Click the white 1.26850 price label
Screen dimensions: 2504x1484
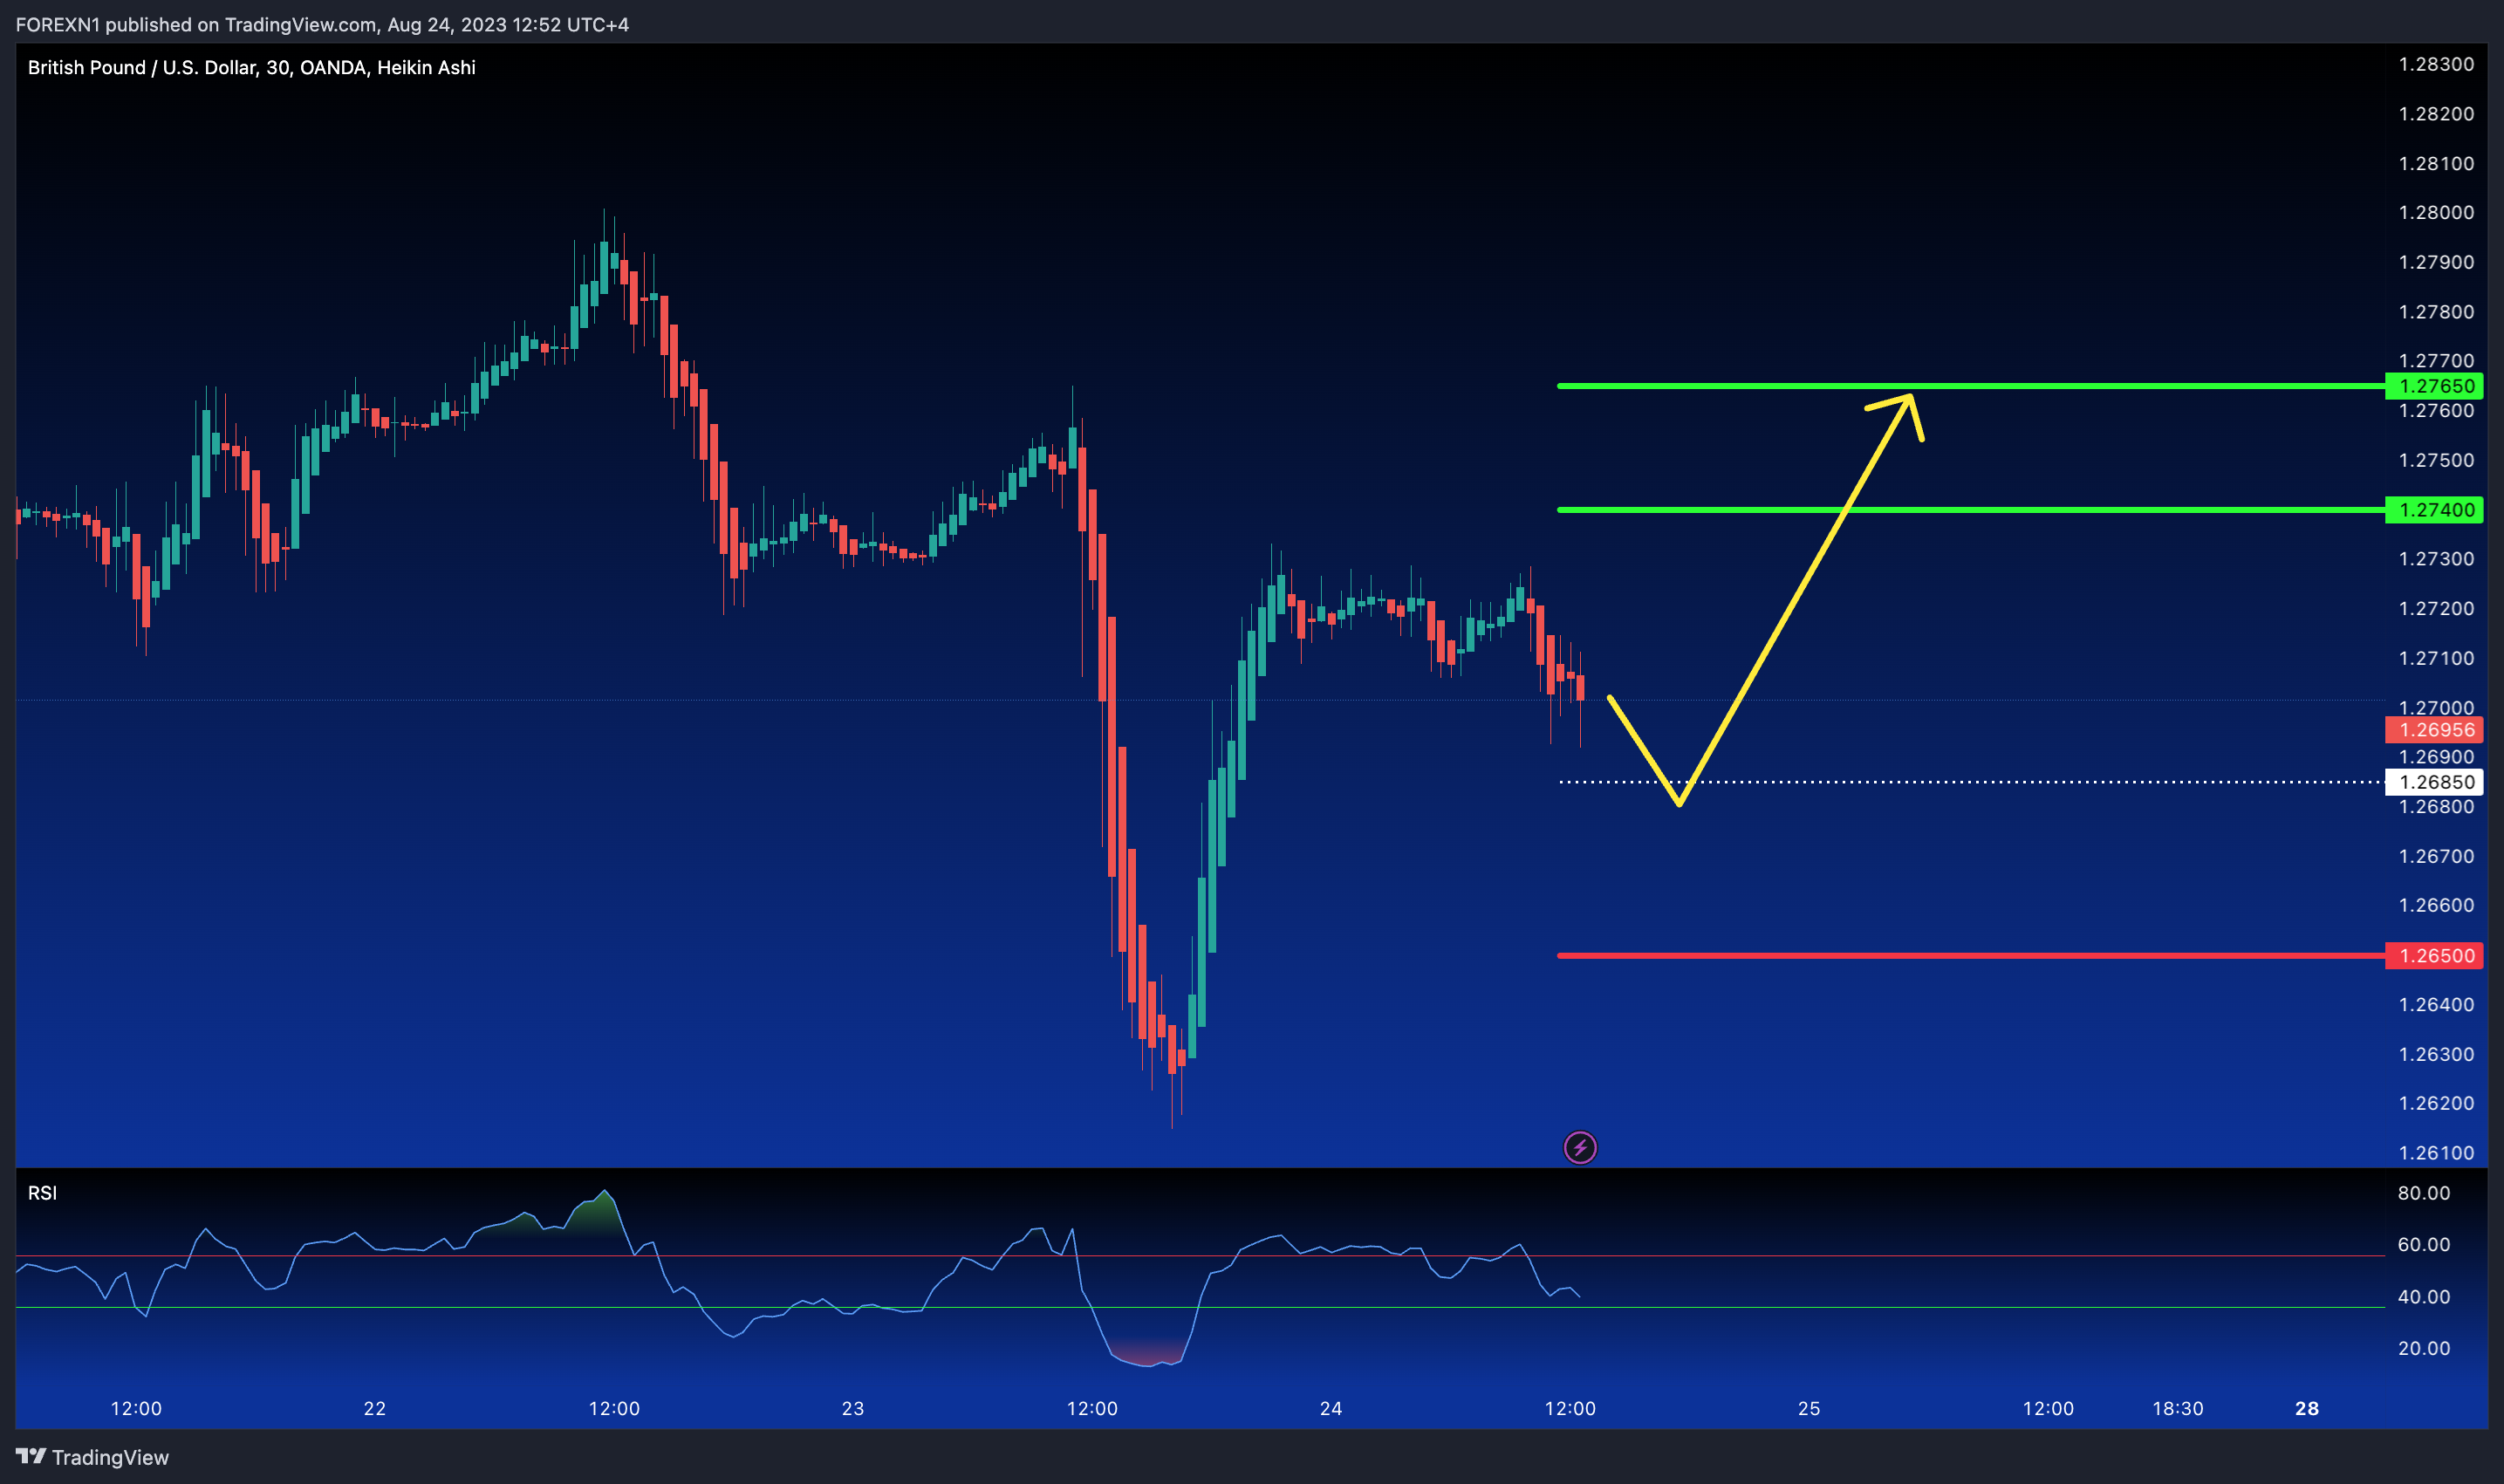click(x=2434, y=782)
